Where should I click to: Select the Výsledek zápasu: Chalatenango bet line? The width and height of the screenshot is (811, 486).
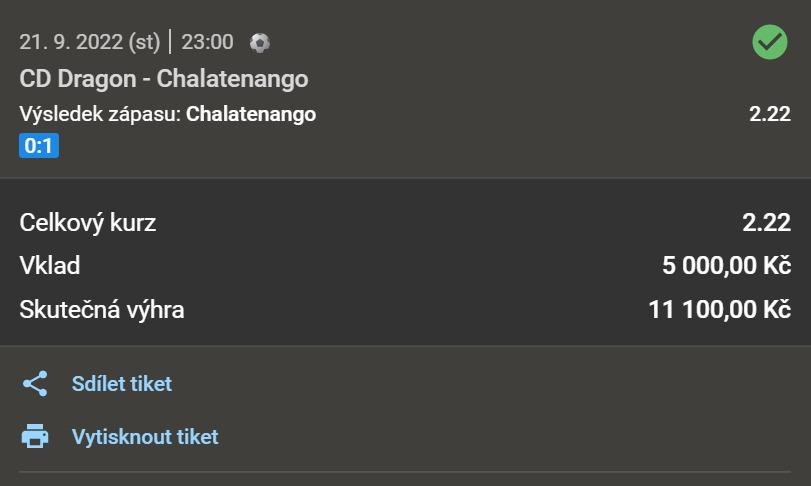click(x=168, y=114)
